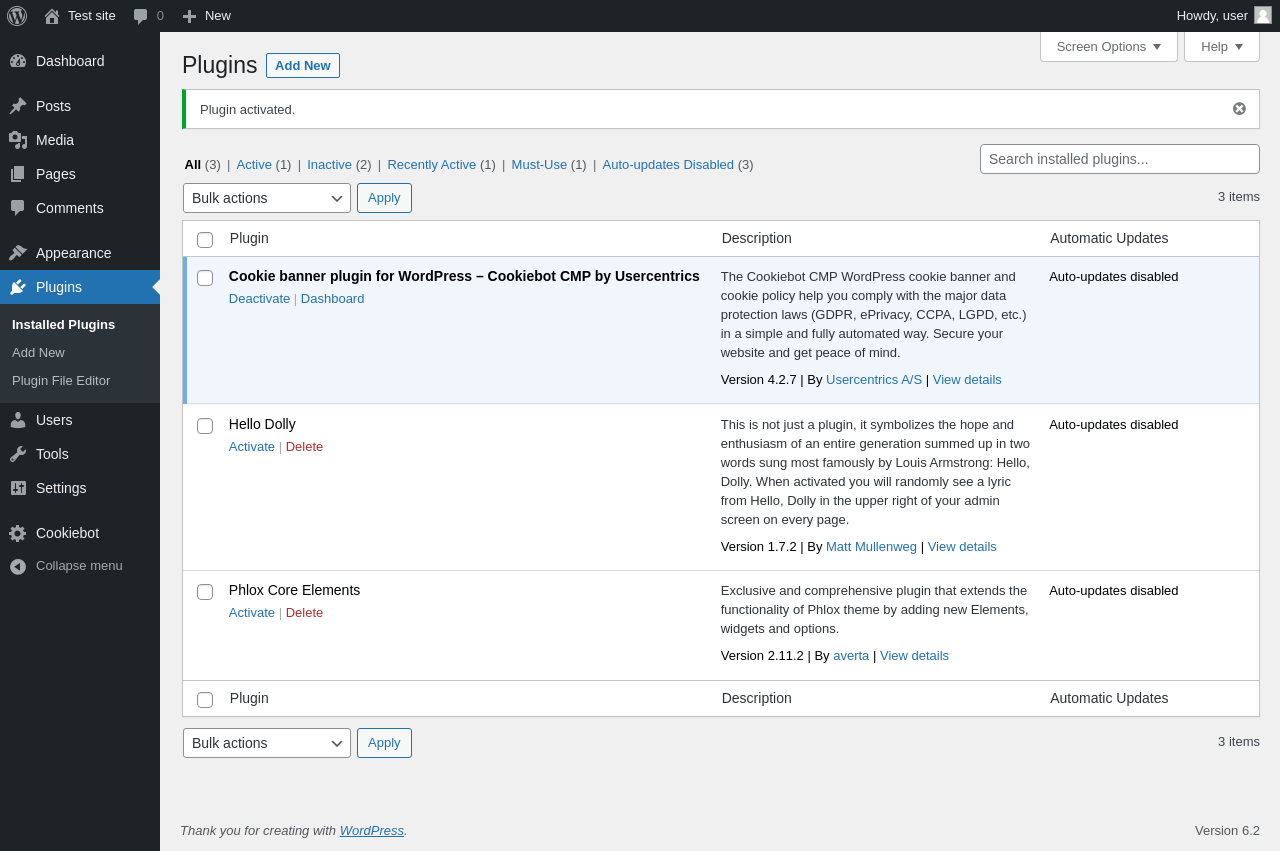Click the Add New button beside Plugins heading
The width and height of the screenshot is (1280, 851).
pyautogui.click(x=303, y=65)
